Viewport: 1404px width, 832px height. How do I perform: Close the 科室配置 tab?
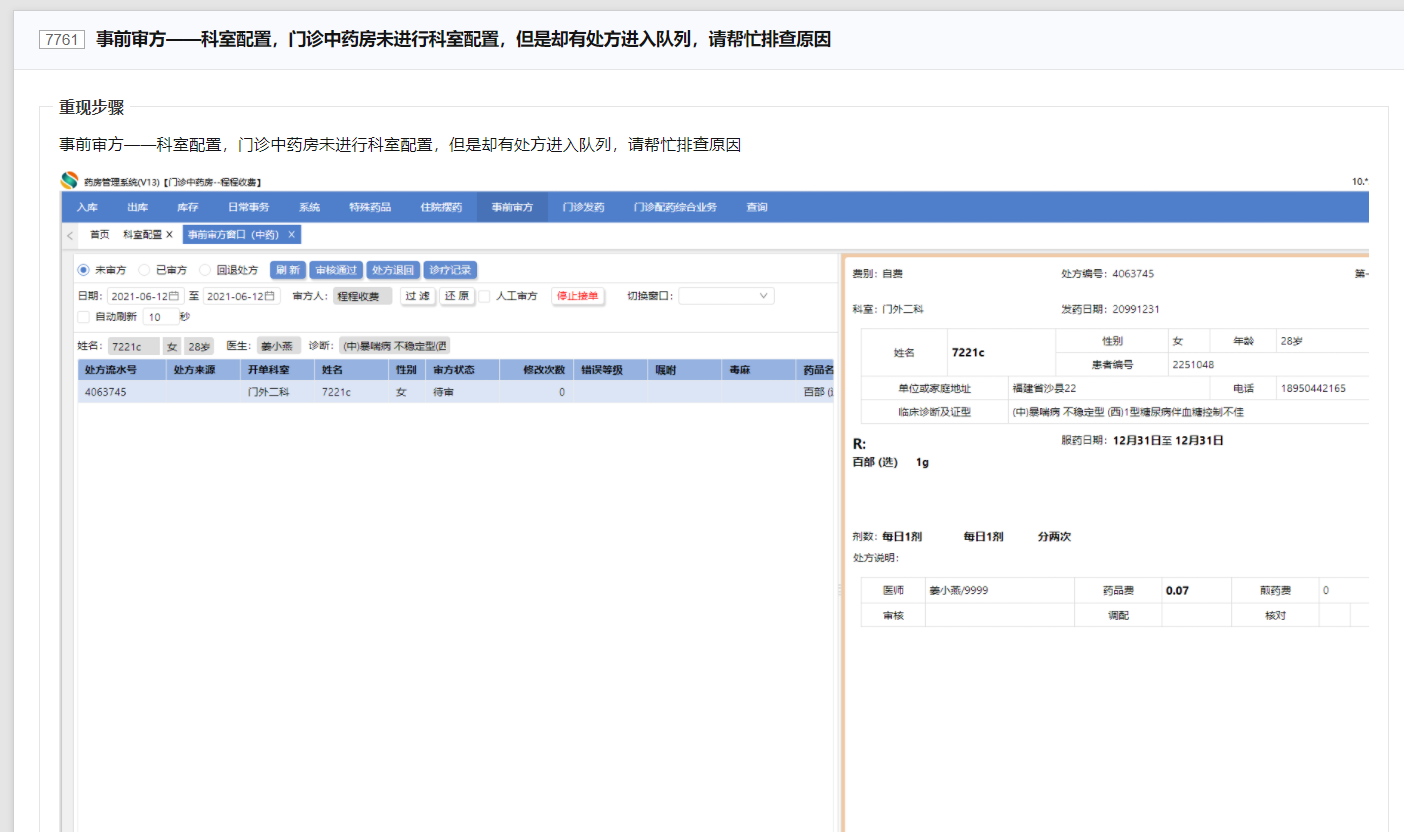[x=169, y=234]
